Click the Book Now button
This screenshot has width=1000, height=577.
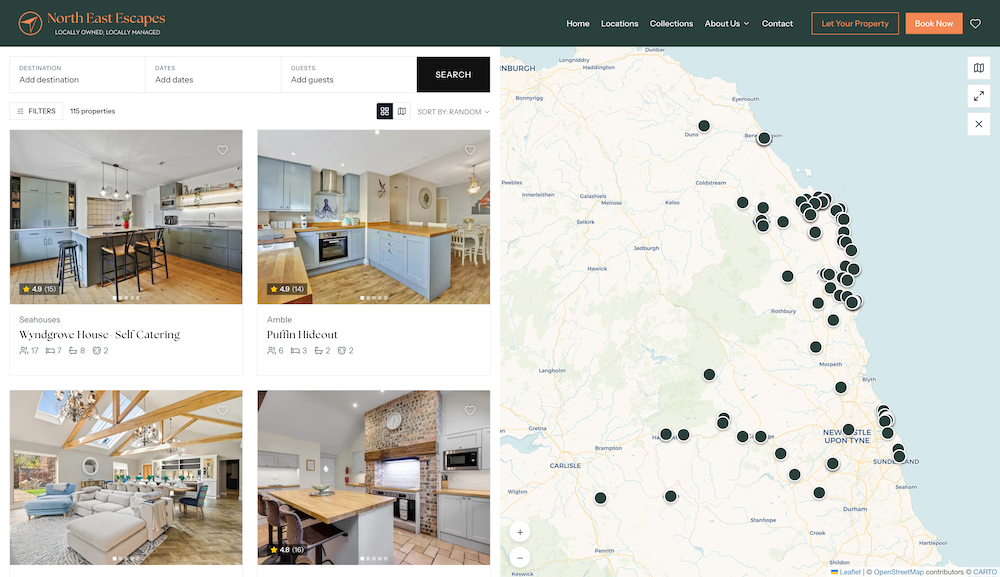point(933,24)
